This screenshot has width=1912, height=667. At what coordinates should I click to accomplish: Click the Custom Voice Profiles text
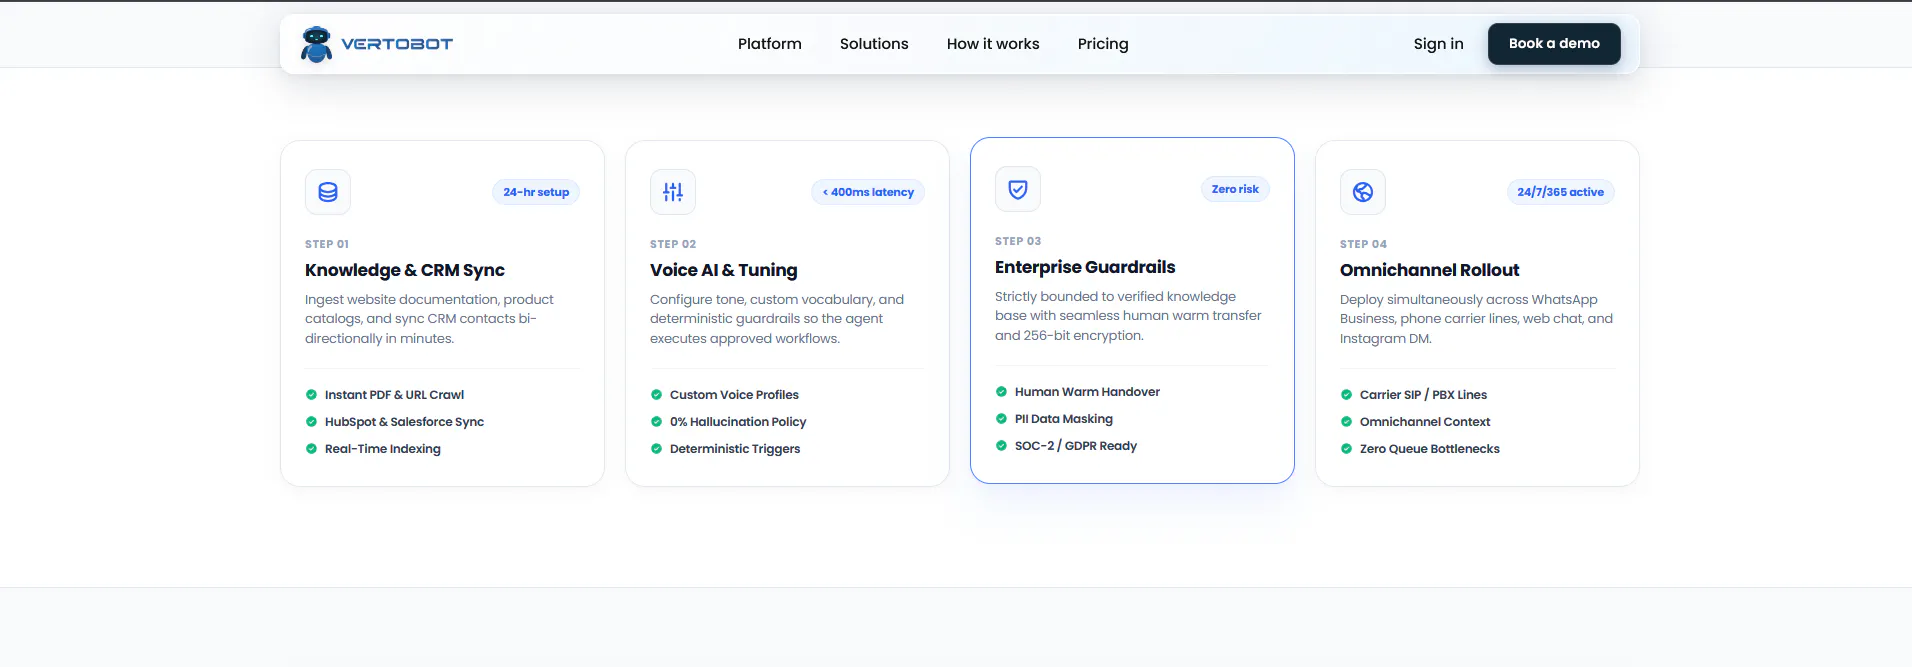[x=734, y=395]
